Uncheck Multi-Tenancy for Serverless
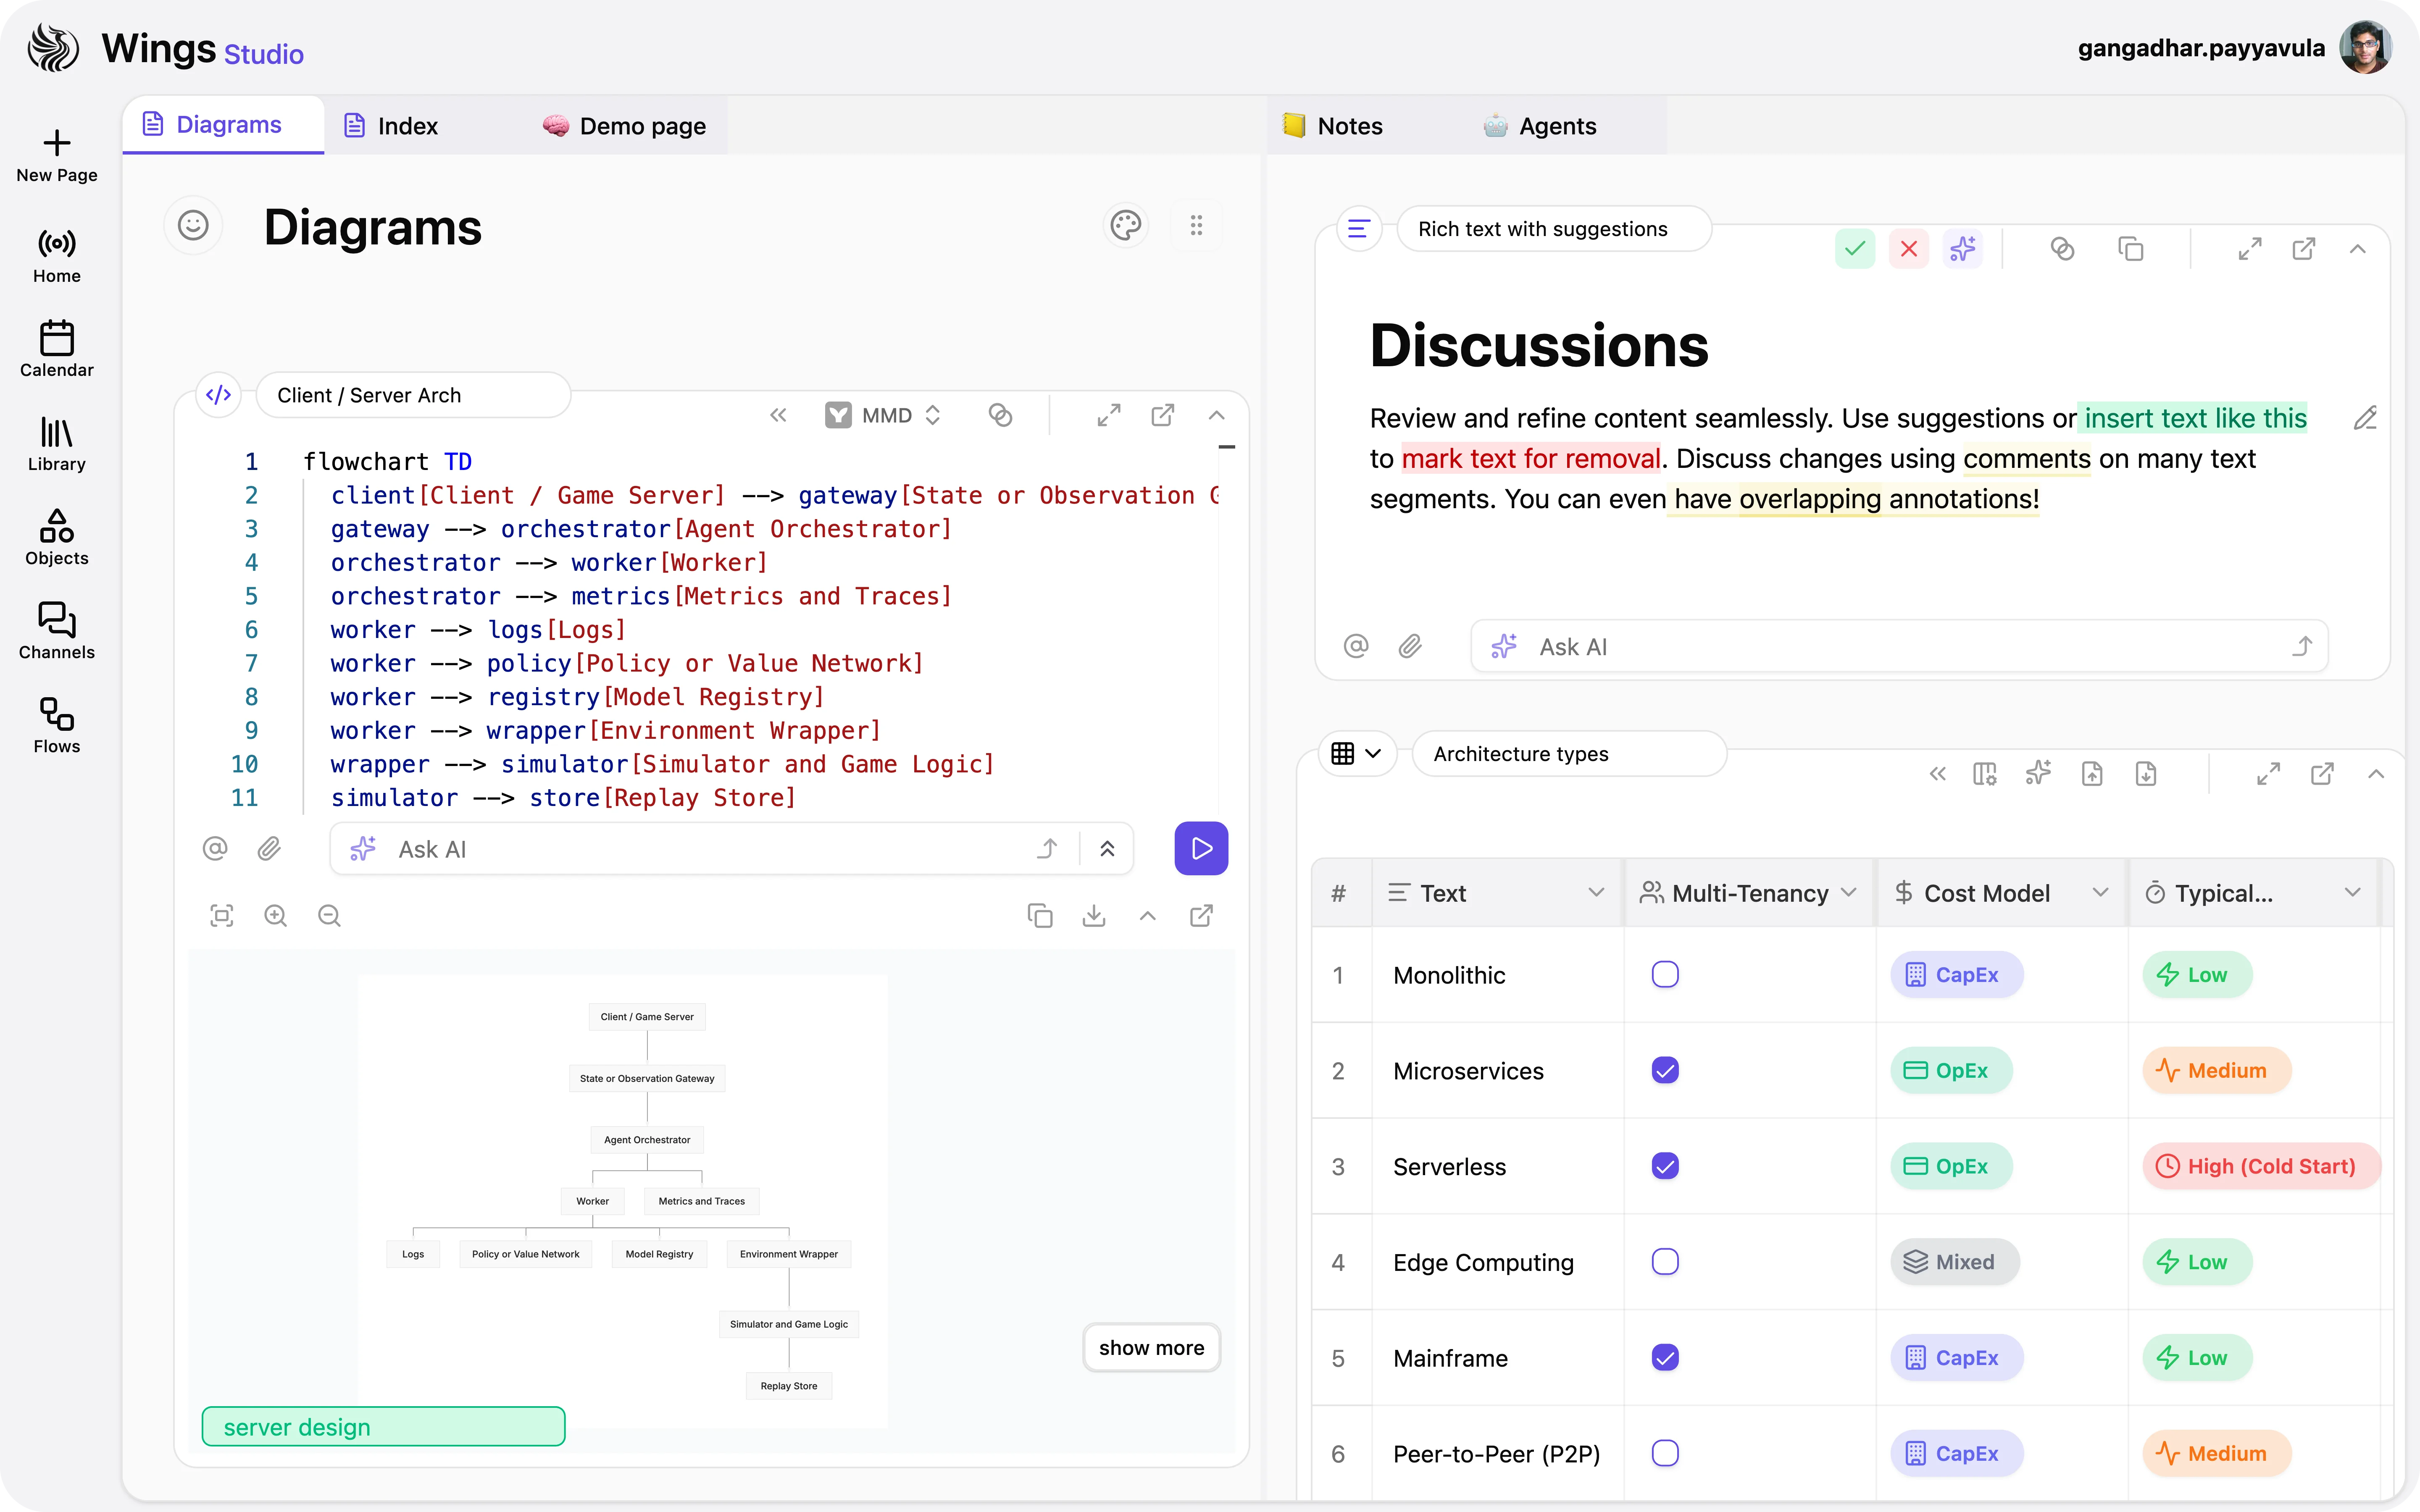2420x1512 pixels. tap(1665, 1166)
